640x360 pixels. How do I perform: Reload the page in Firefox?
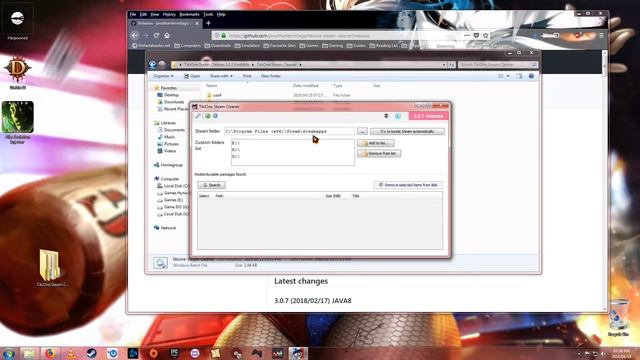pos(156,36)
